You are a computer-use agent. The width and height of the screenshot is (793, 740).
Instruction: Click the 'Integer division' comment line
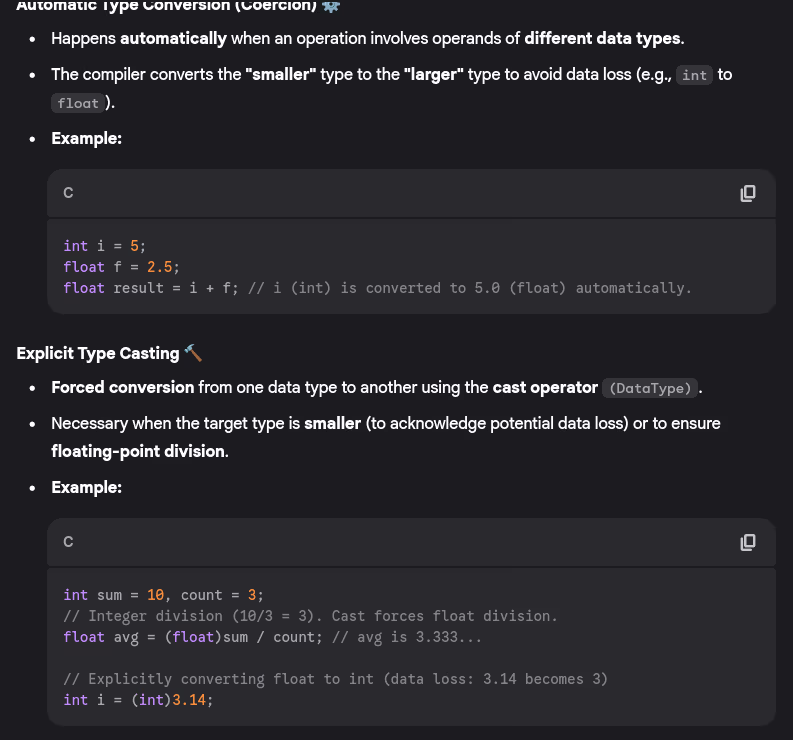[310, 616]
